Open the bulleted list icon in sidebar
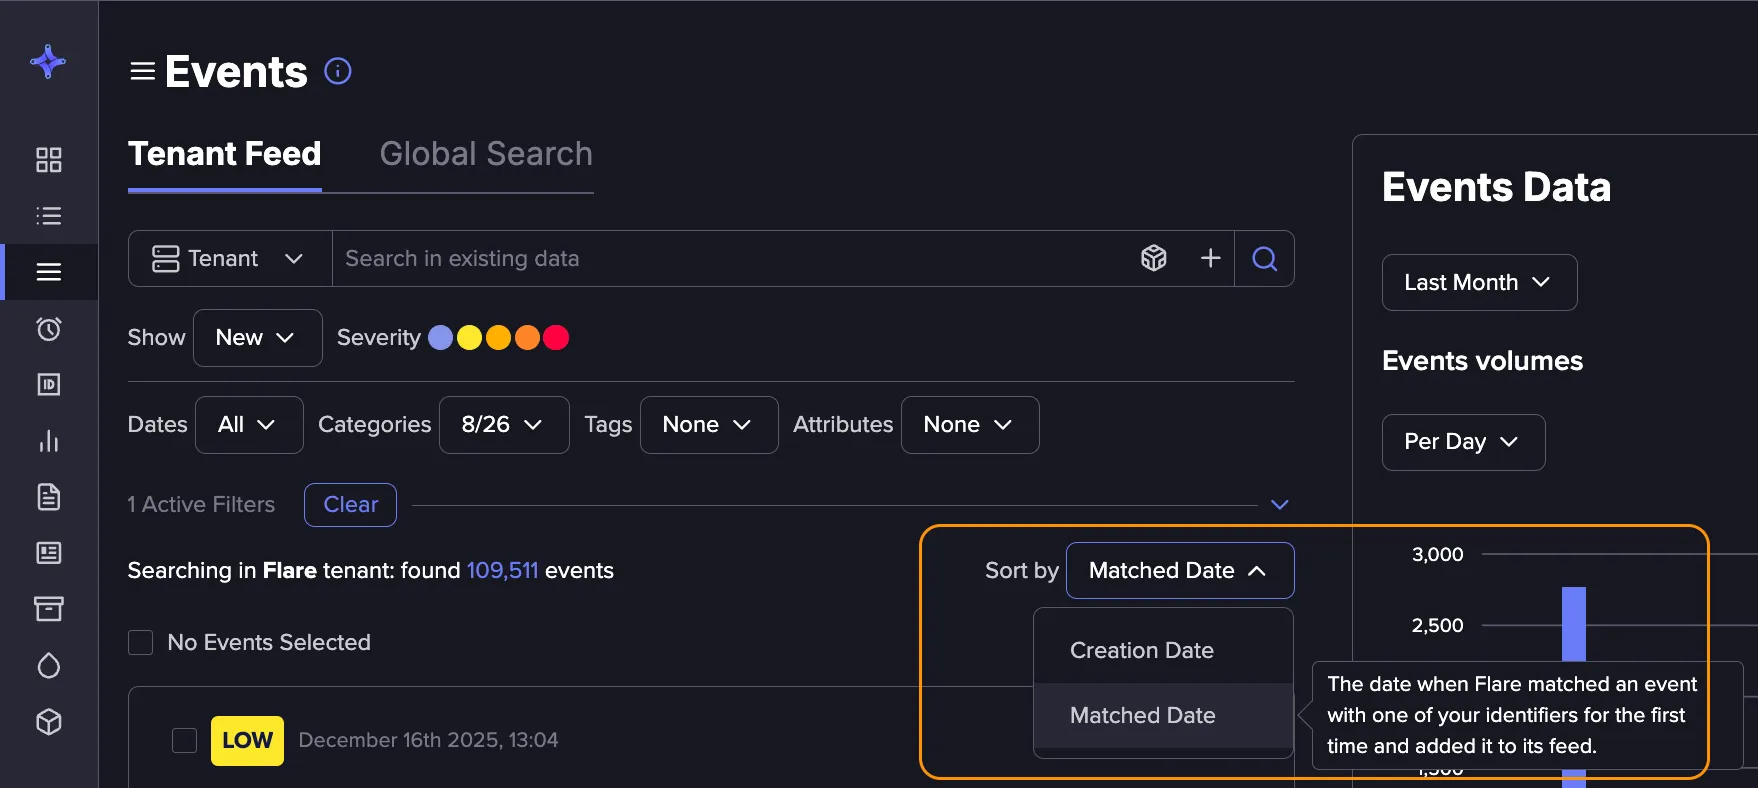Screen dimensions: 1758x788 click(48, 216)
